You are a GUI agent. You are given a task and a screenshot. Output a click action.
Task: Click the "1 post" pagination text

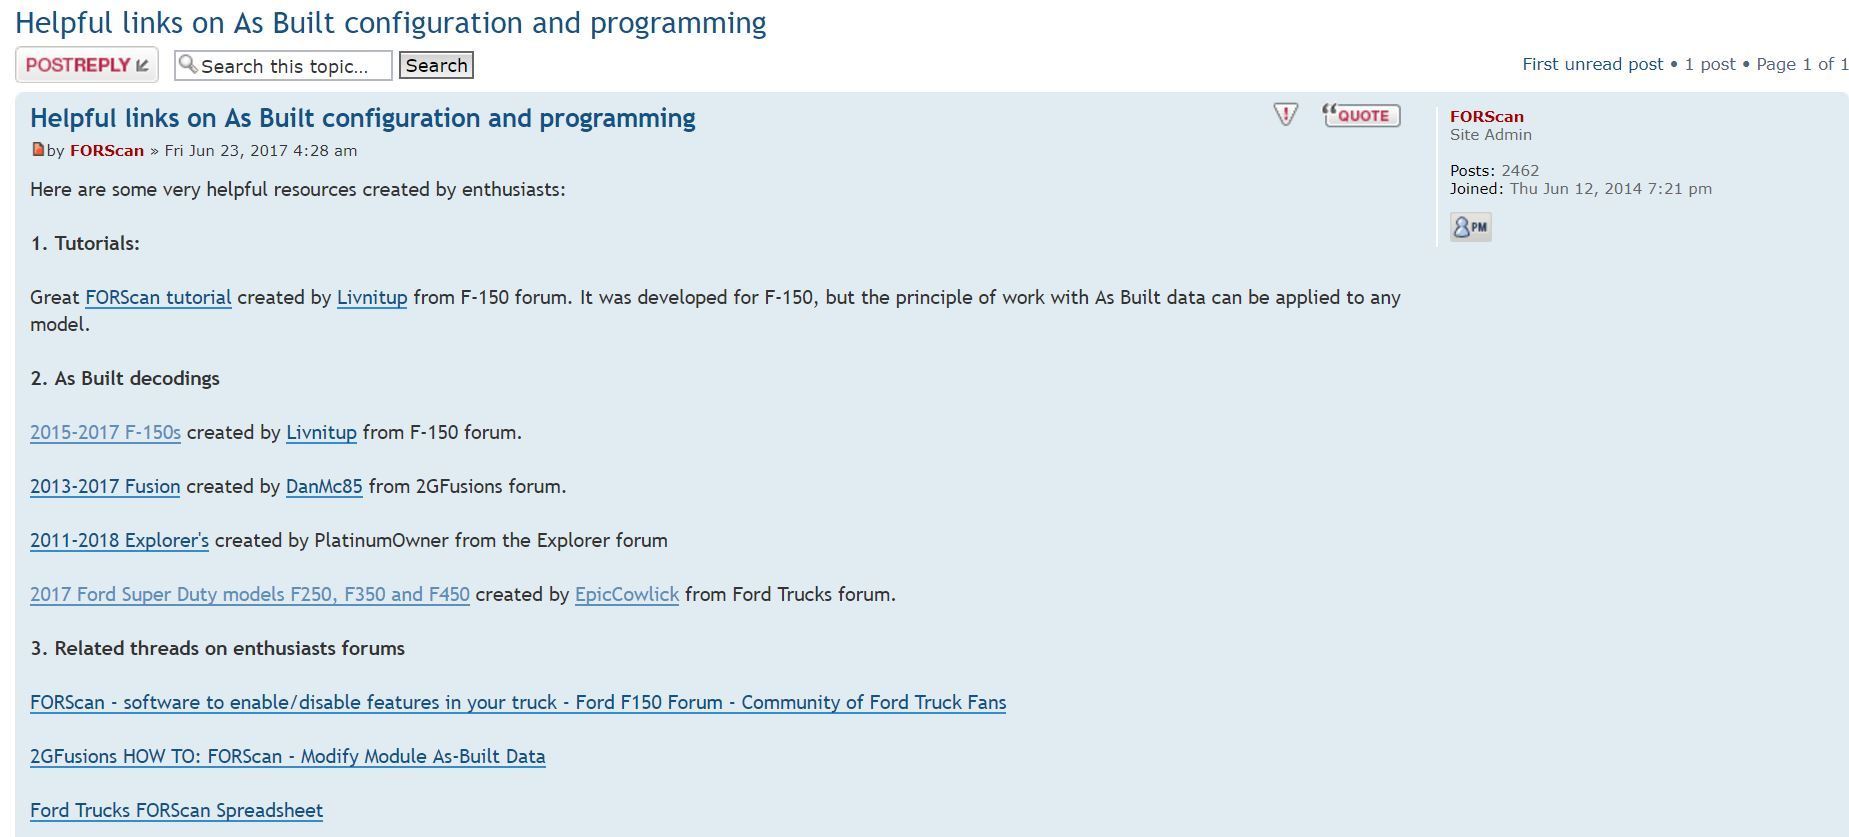point(1710,64)
